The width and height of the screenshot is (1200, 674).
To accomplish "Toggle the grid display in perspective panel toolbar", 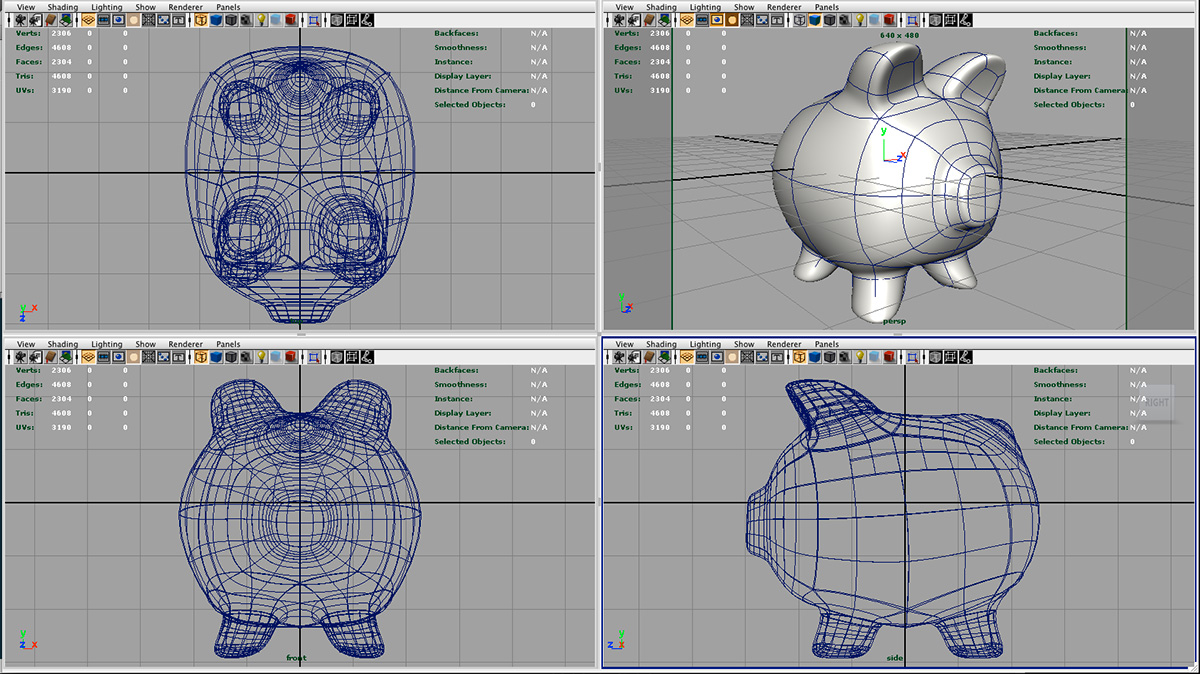I will tap(689, 20).
